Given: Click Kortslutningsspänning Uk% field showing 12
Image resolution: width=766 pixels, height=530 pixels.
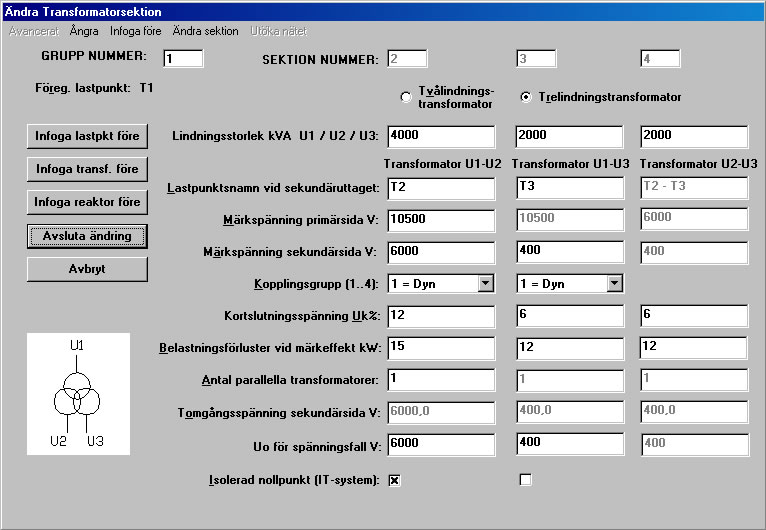Looking at the screenshot, I should point(442,316).
